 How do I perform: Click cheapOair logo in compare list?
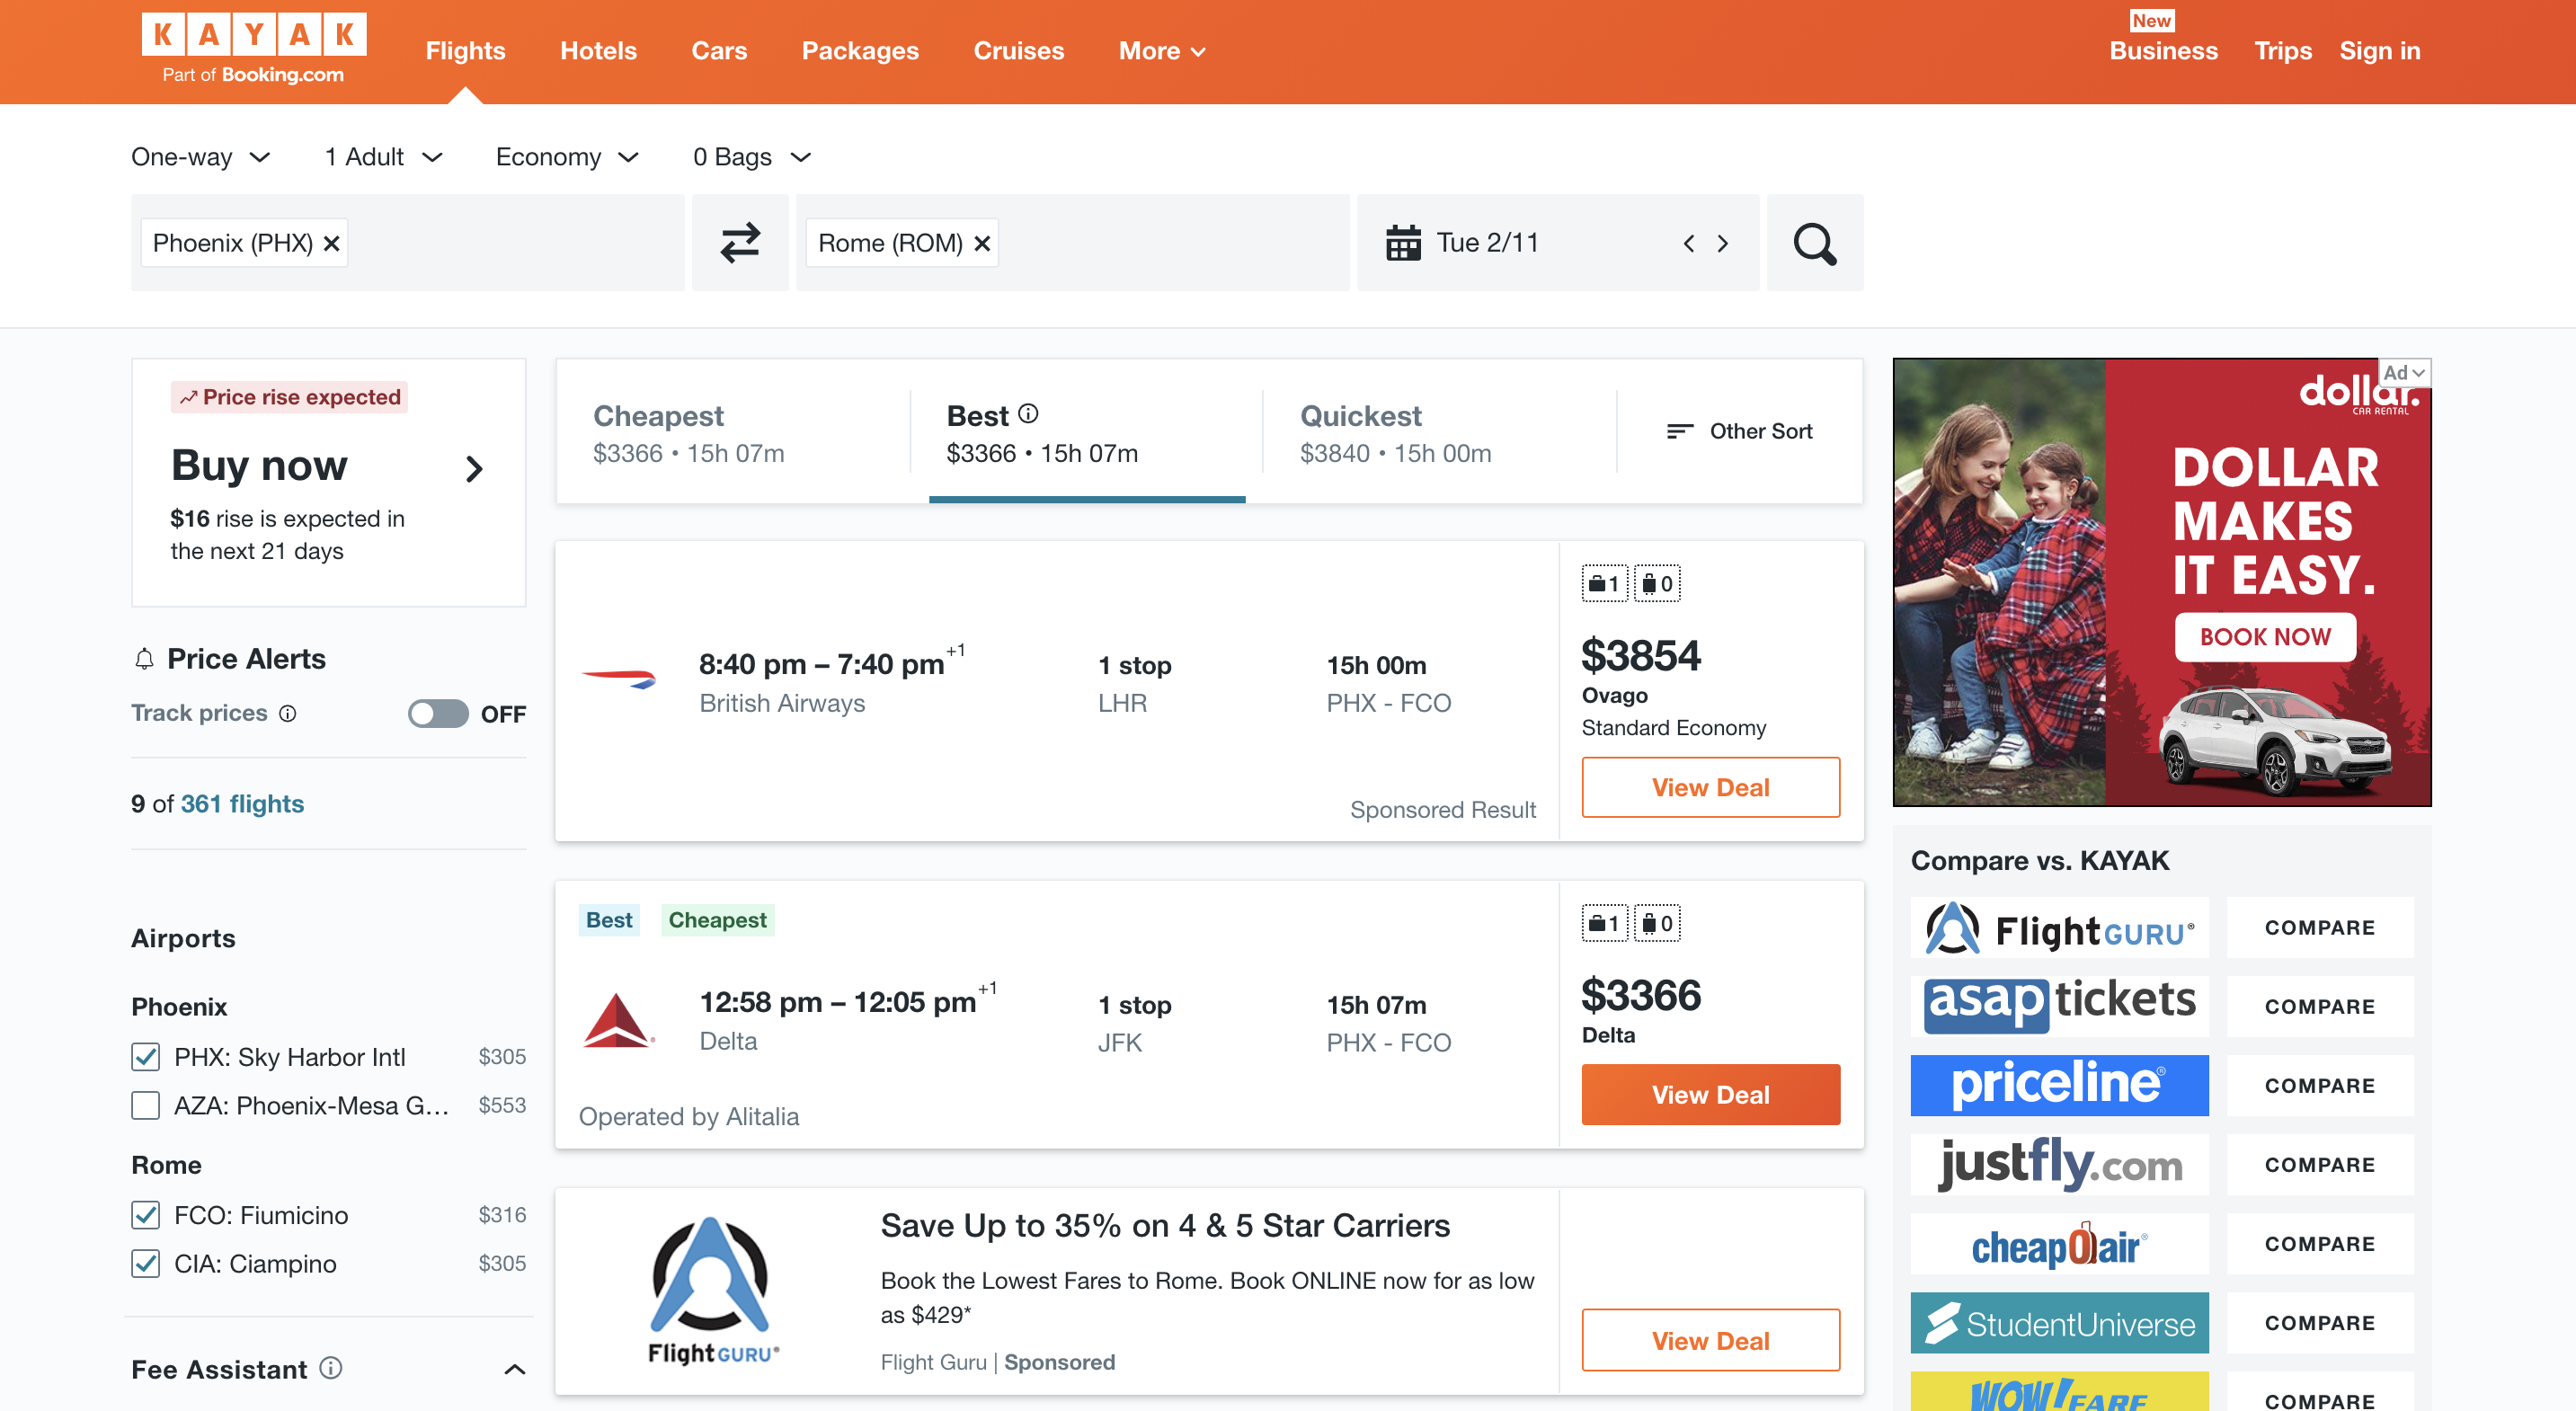(x=2059, y=1243)
